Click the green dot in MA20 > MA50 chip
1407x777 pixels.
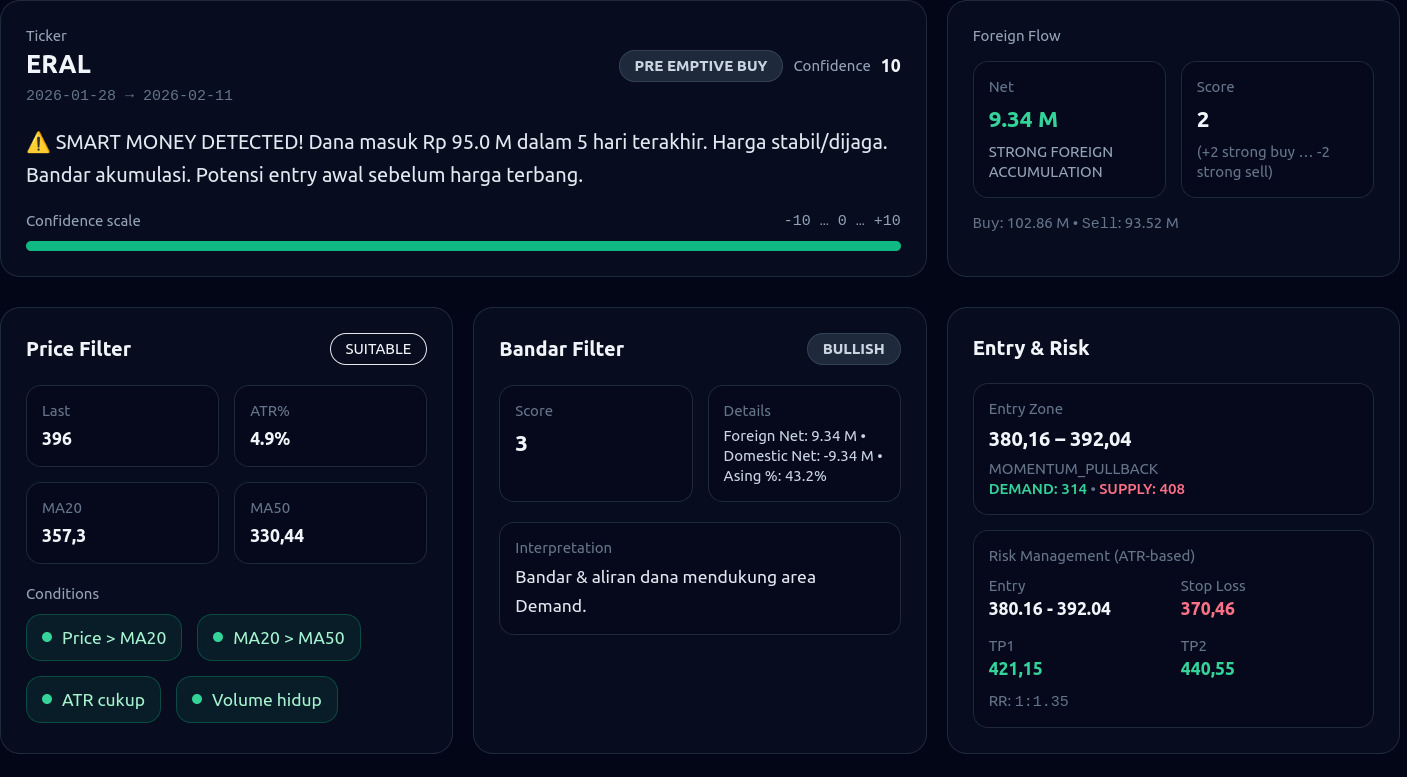[x=218, y=637]
